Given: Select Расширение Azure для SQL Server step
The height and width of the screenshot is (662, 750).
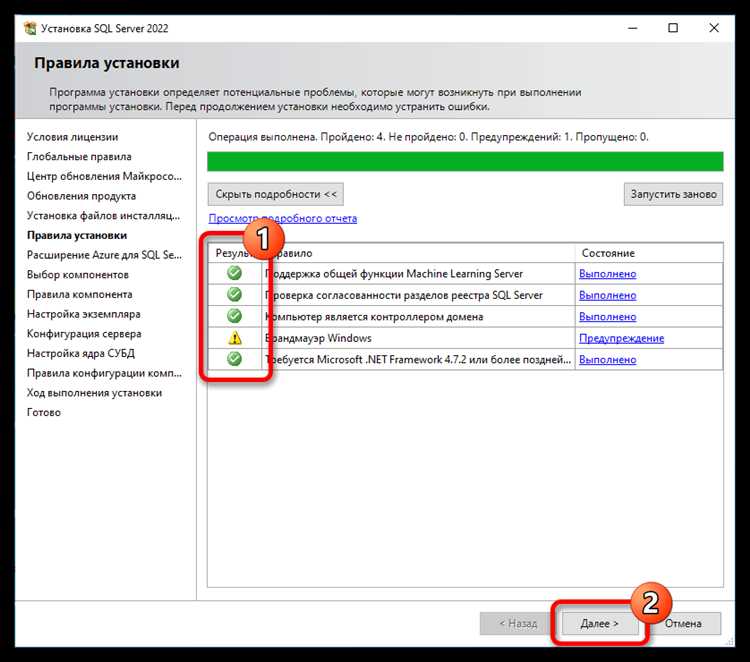Looking at the screenshot, I should coord(104,255).
